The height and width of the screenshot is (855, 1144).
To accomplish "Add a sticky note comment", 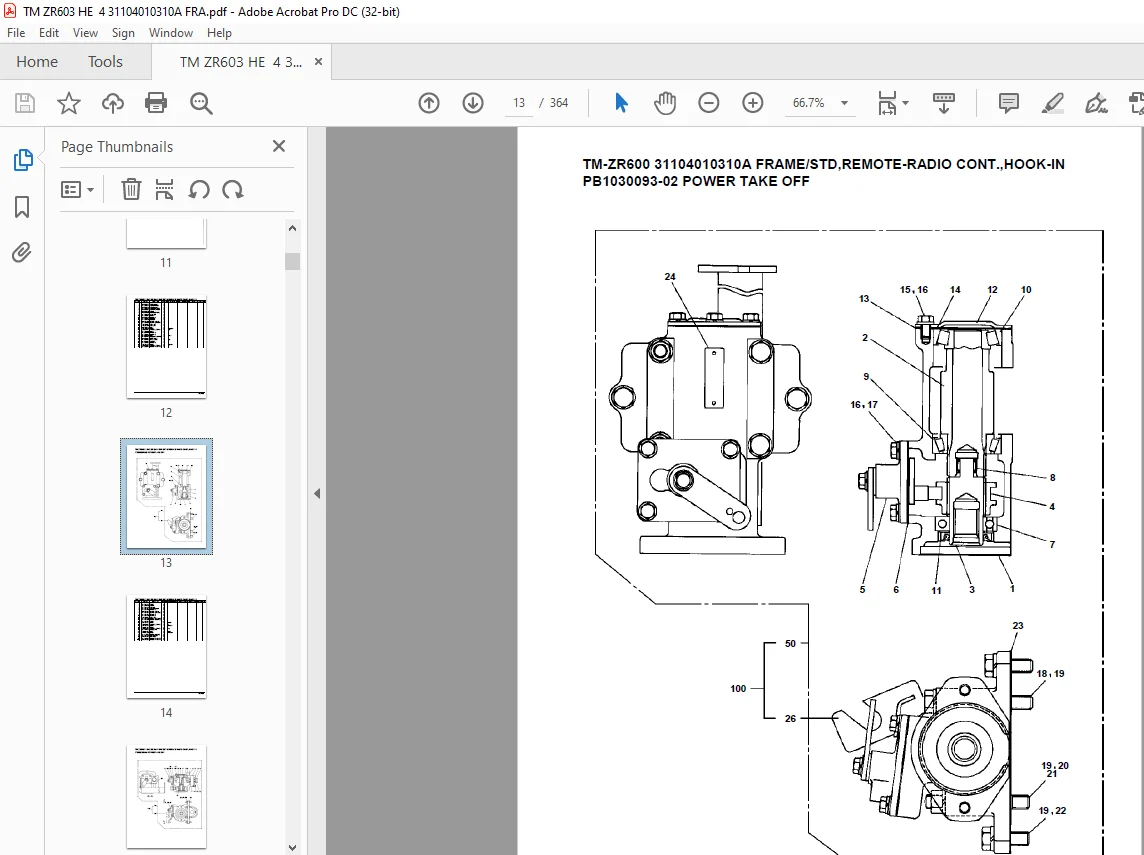I will click(1008, 103).
